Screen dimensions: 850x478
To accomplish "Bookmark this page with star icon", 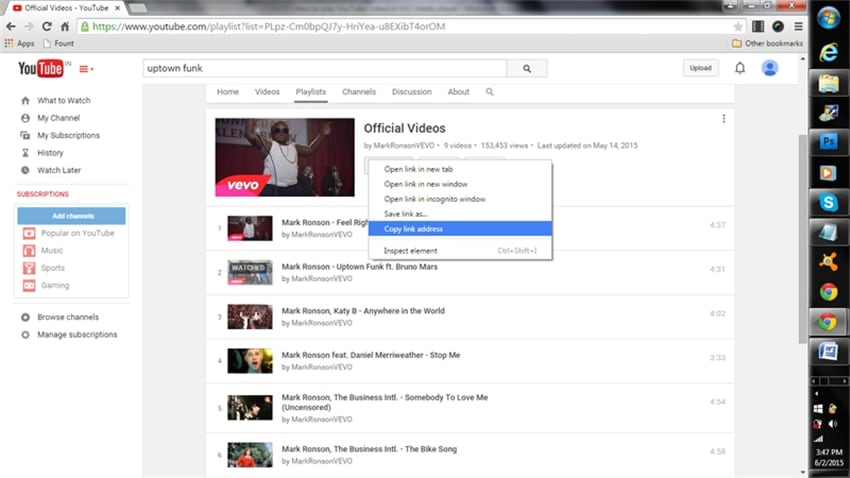I will [x=738, y=26].
